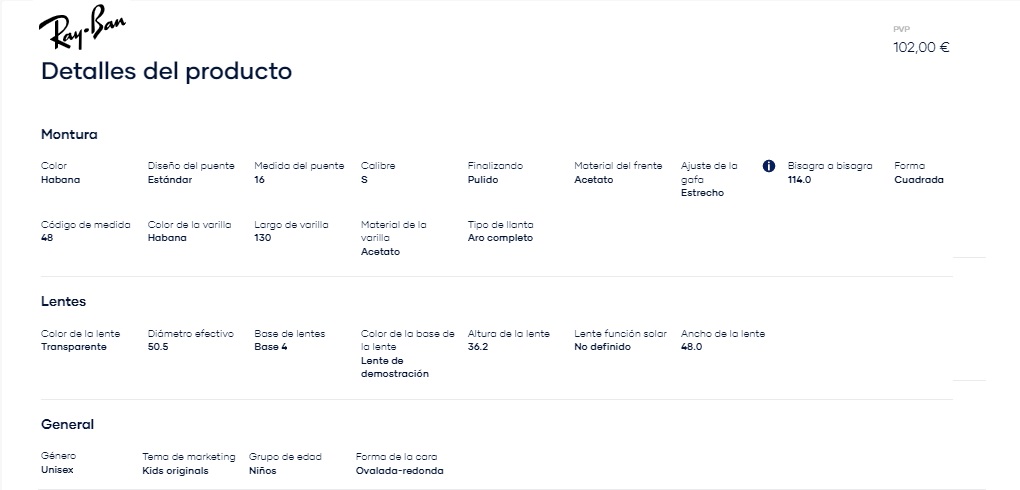Select the Base de lentes value Base 4
This screenshot has width=1020, height=490.
tap(271, 347)
